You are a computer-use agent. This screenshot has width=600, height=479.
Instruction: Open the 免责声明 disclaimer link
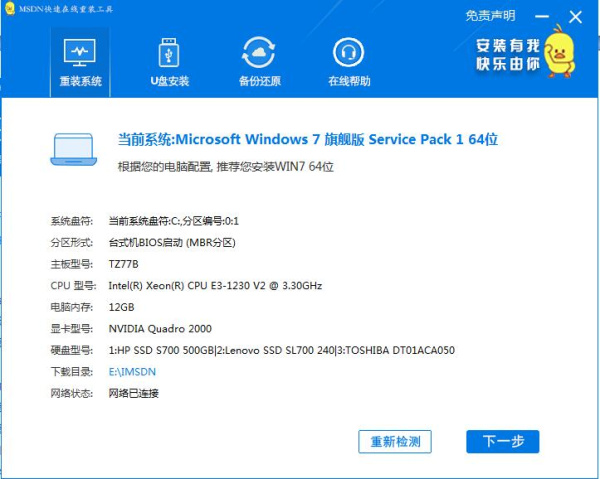pos(490,16)
